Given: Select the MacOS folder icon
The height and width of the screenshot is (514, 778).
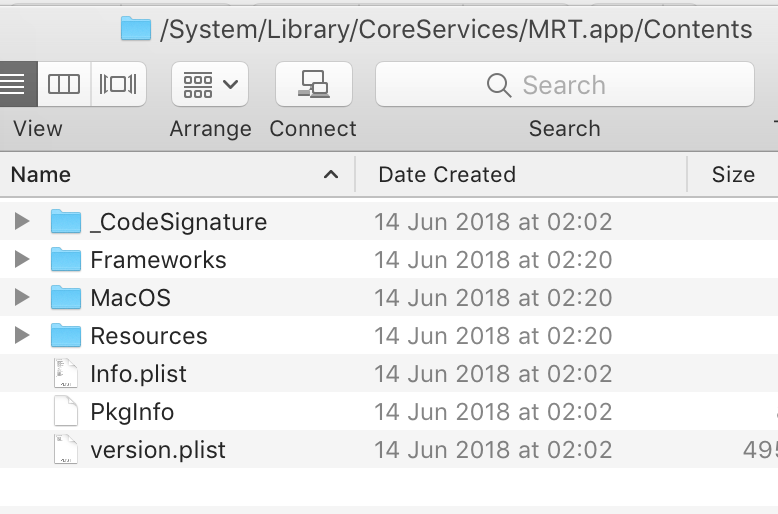Looking at the screenshot, I should coord(66,298).
